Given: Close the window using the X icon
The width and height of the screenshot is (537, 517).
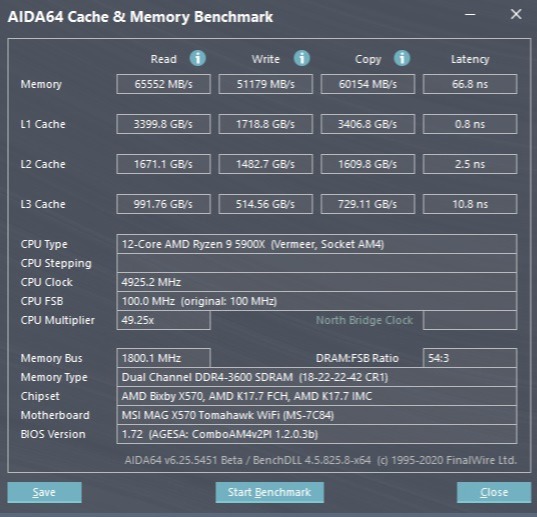Looking at the screenshot, I should click(x=516, y=14).
